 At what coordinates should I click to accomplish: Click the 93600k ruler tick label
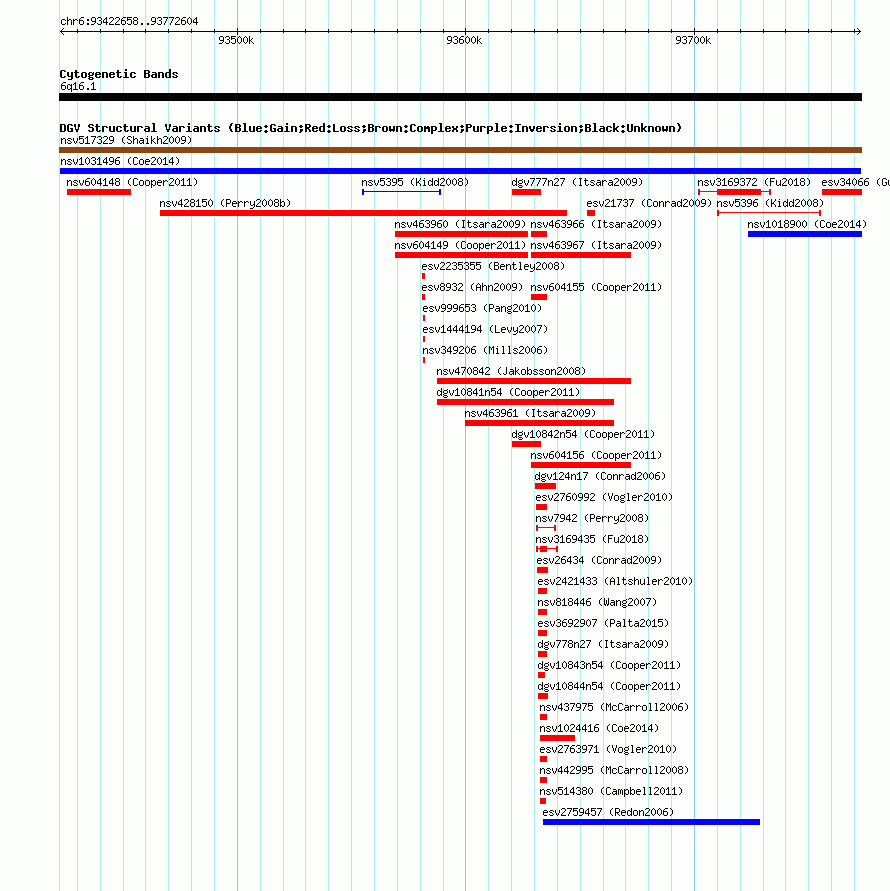coord(464,40)
